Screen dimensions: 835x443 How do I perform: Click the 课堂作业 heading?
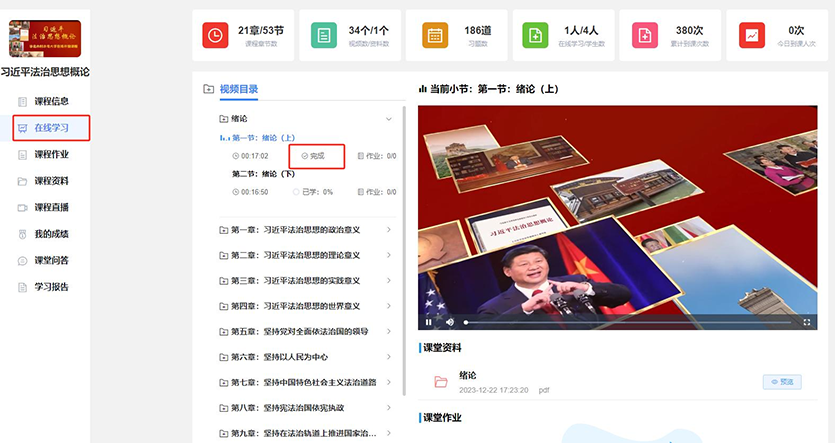(442, 418)
